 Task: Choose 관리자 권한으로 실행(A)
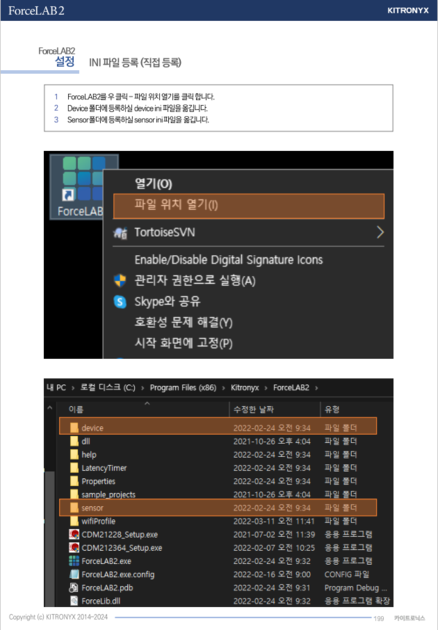click(x=195, y=280)
